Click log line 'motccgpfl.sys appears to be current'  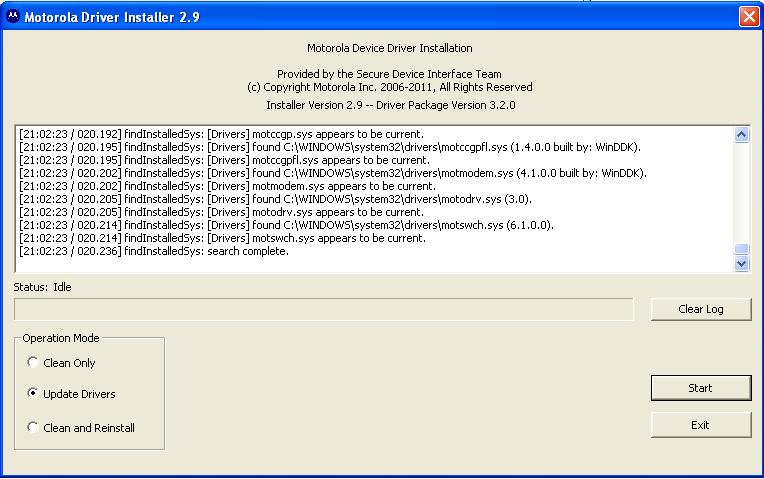click(x=225, y=160)
